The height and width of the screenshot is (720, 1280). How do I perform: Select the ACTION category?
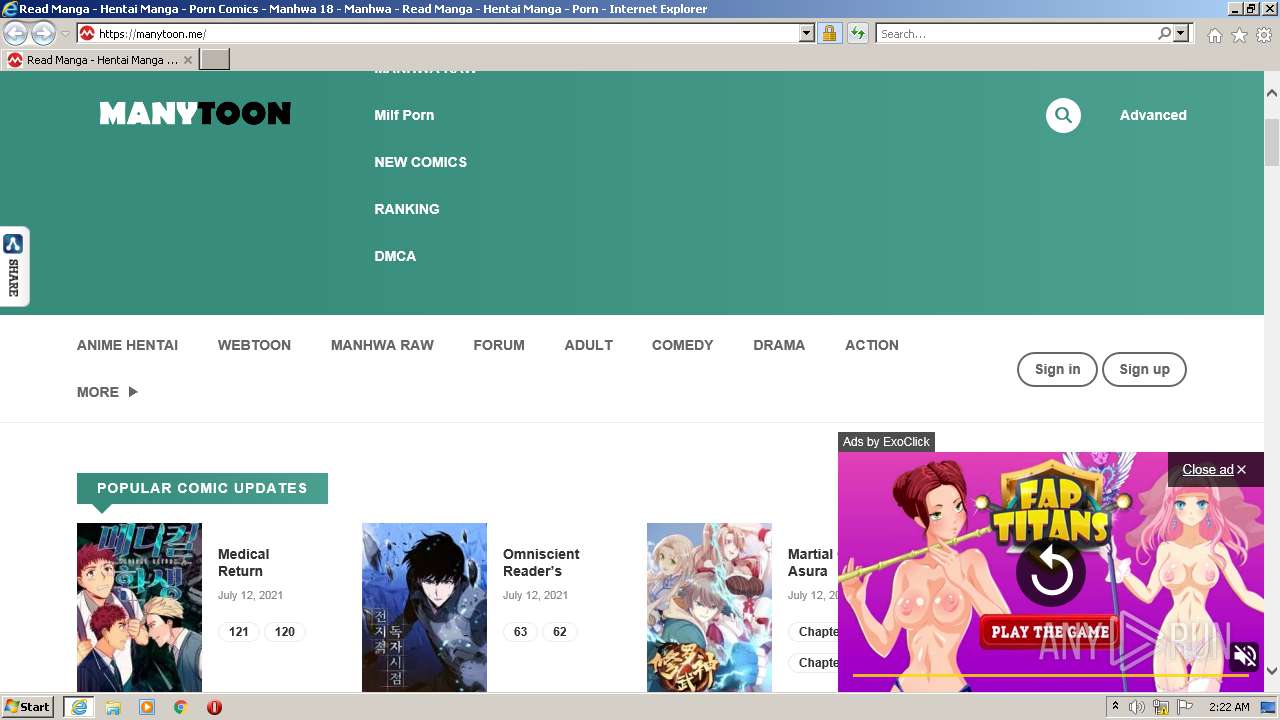coord(872,345)
